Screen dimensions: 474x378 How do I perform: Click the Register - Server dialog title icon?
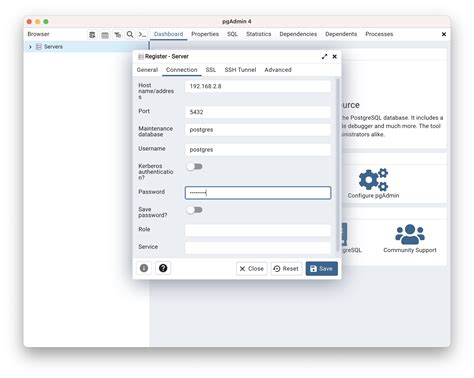click(x=141, y=57)
